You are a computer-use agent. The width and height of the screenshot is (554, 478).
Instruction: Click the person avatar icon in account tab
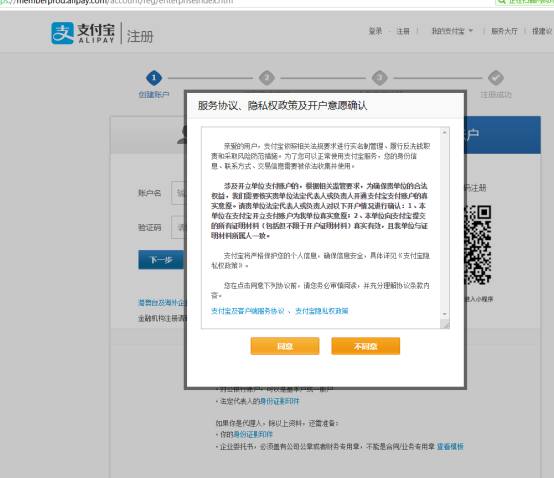tap(182, 135)
